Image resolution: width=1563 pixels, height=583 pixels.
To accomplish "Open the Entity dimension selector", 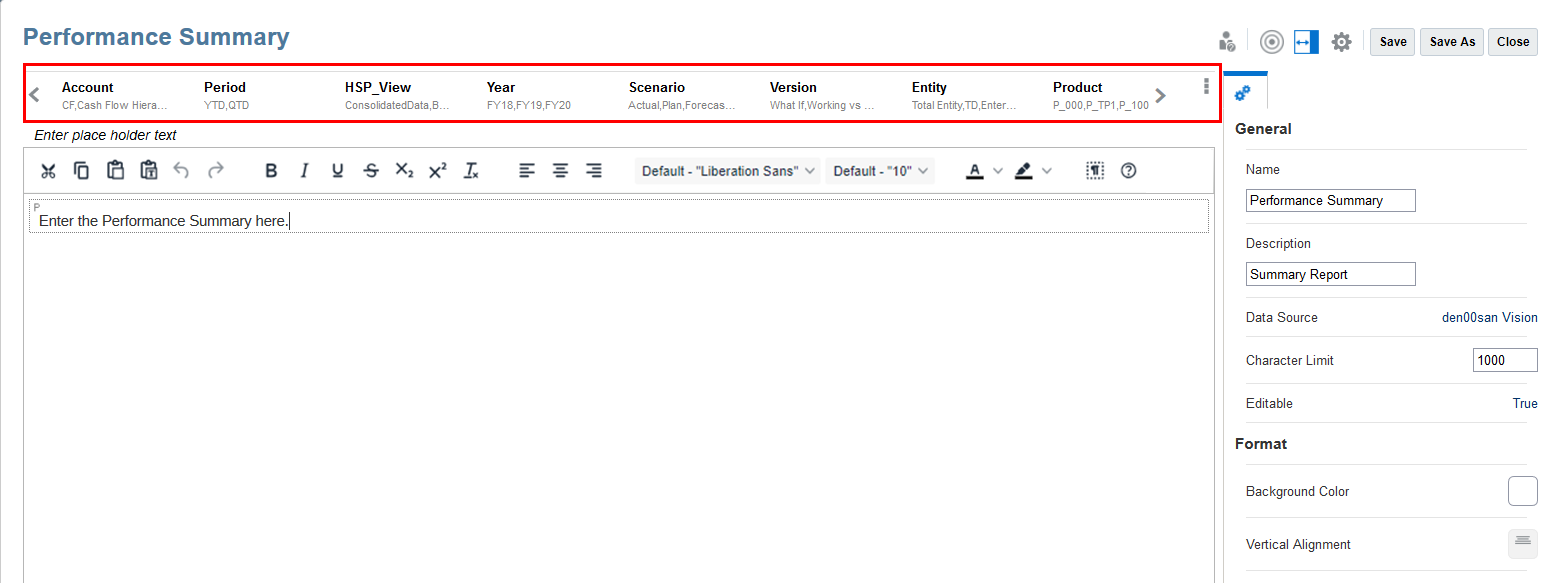I will (965, 95).
